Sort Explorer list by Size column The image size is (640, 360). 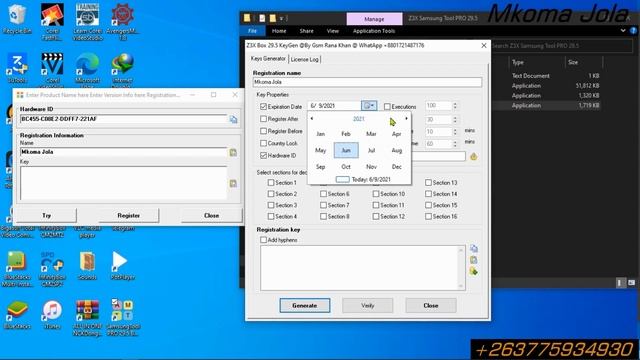[573, 62]
